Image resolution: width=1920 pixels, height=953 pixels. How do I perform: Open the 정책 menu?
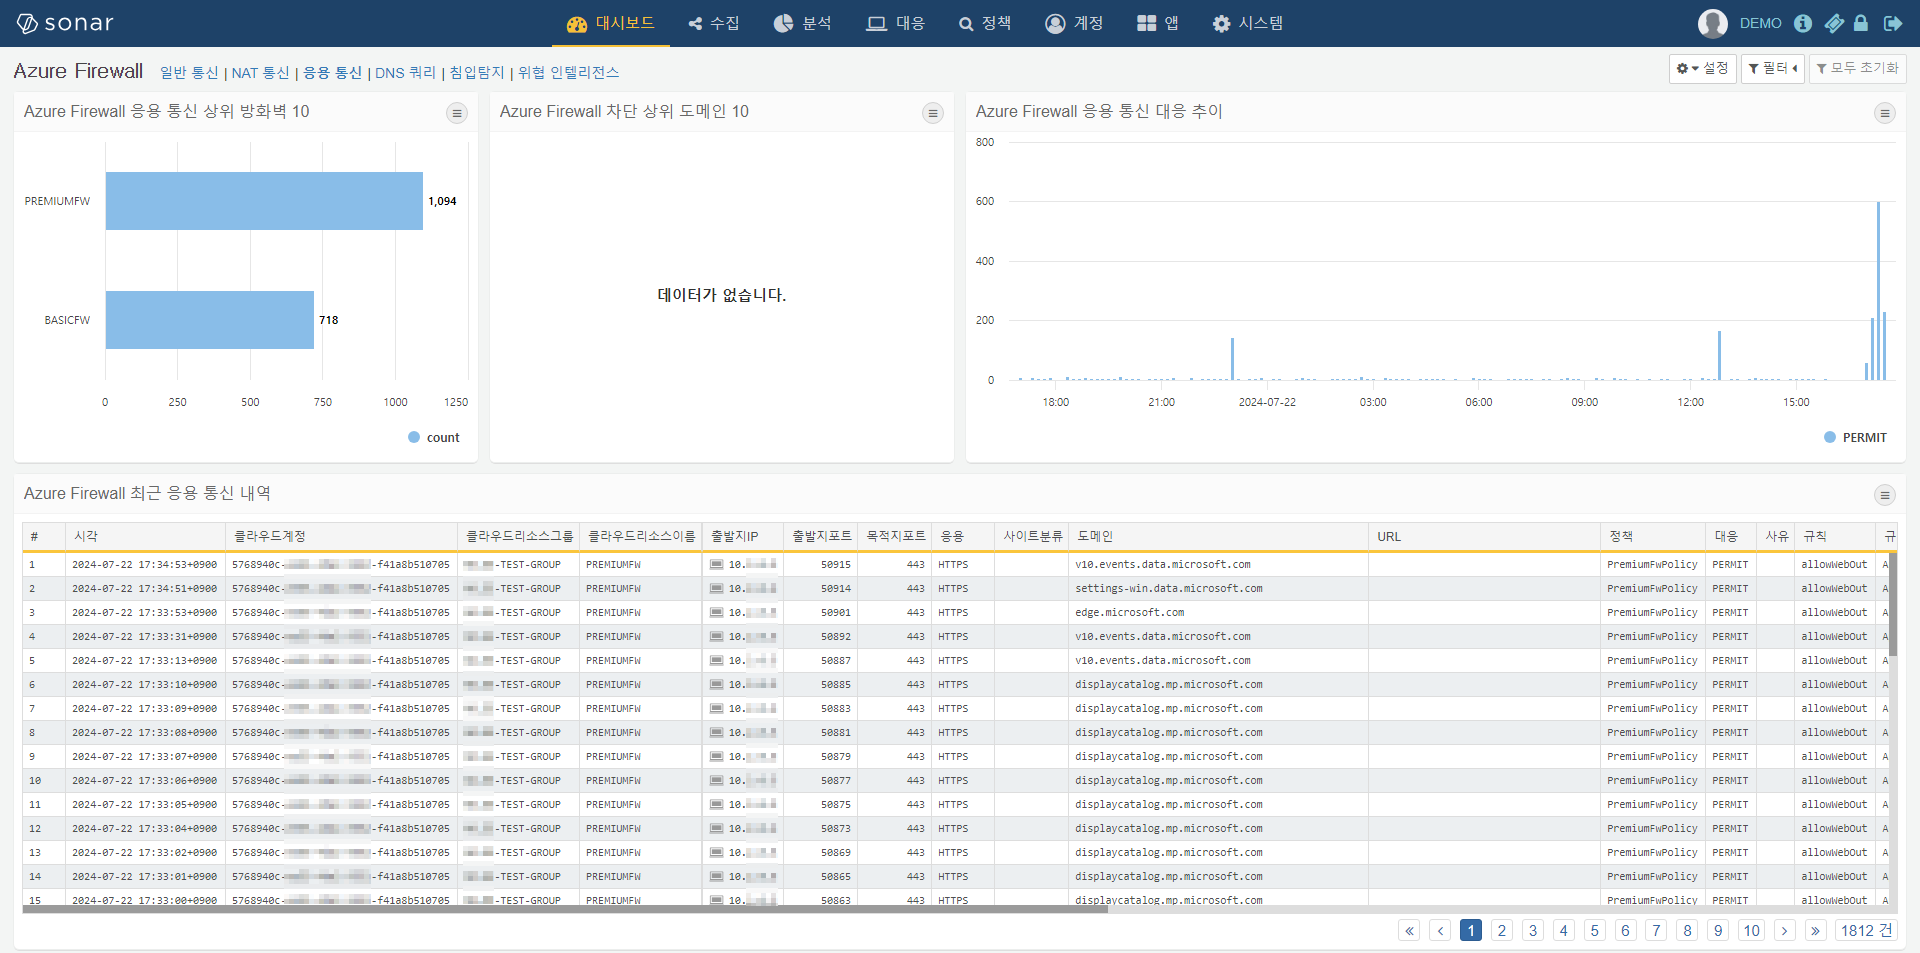(x=985, y=23)
